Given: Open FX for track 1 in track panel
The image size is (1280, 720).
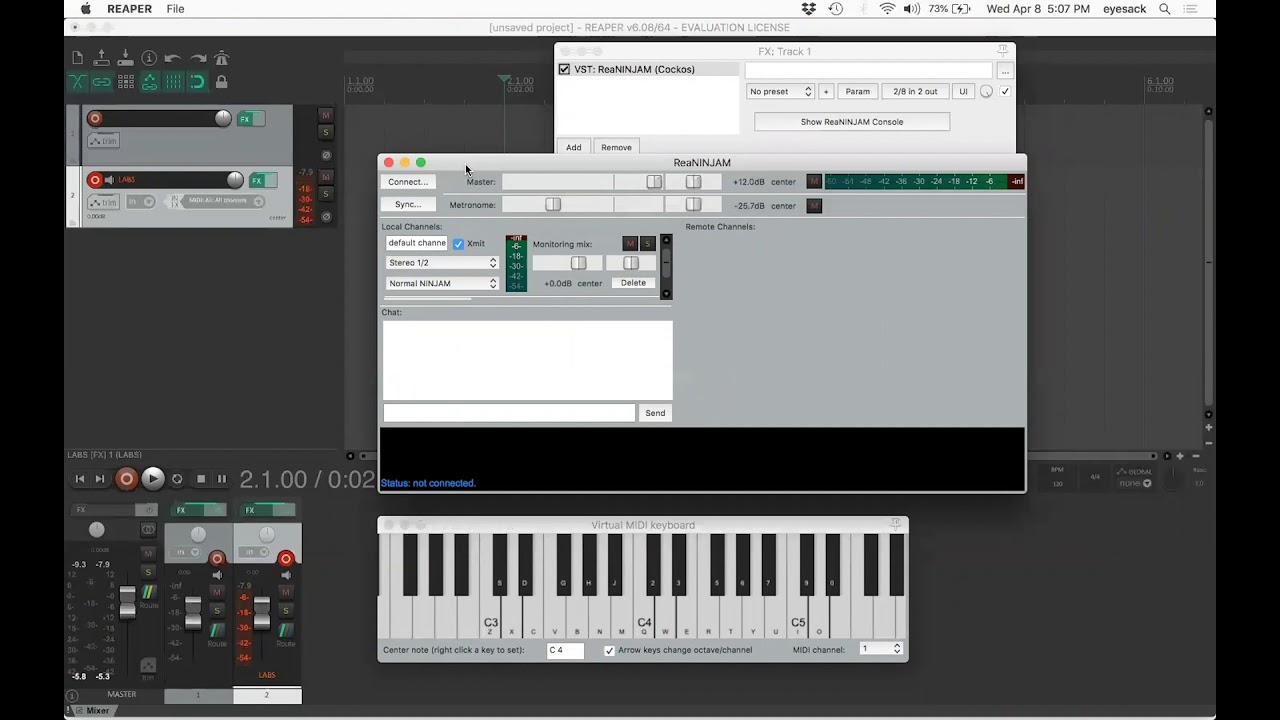Looking at the screenshot, I should tap(245, 119).
